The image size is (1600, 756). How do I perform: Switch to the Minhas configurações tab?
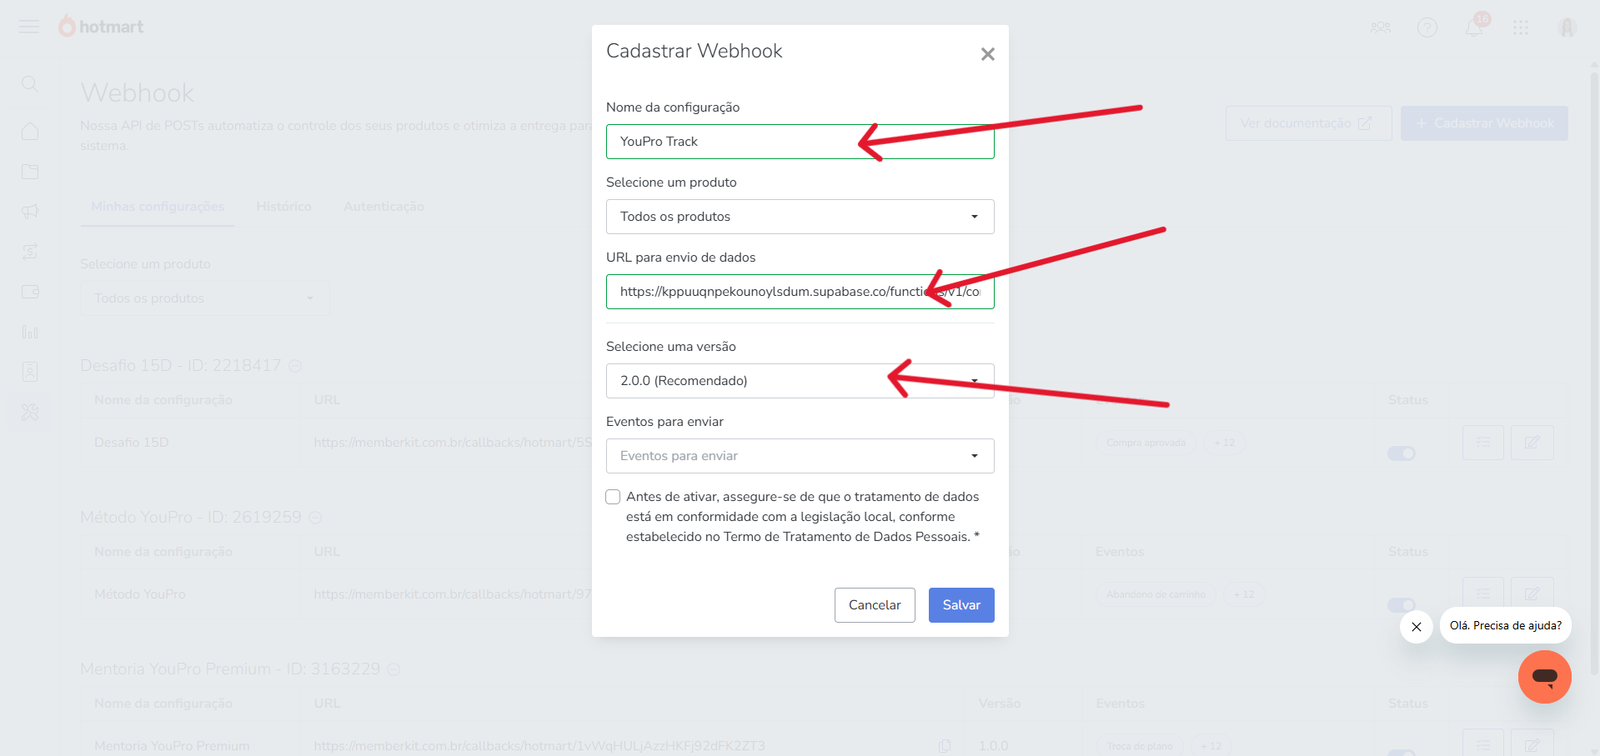click(x=158, y=207)
